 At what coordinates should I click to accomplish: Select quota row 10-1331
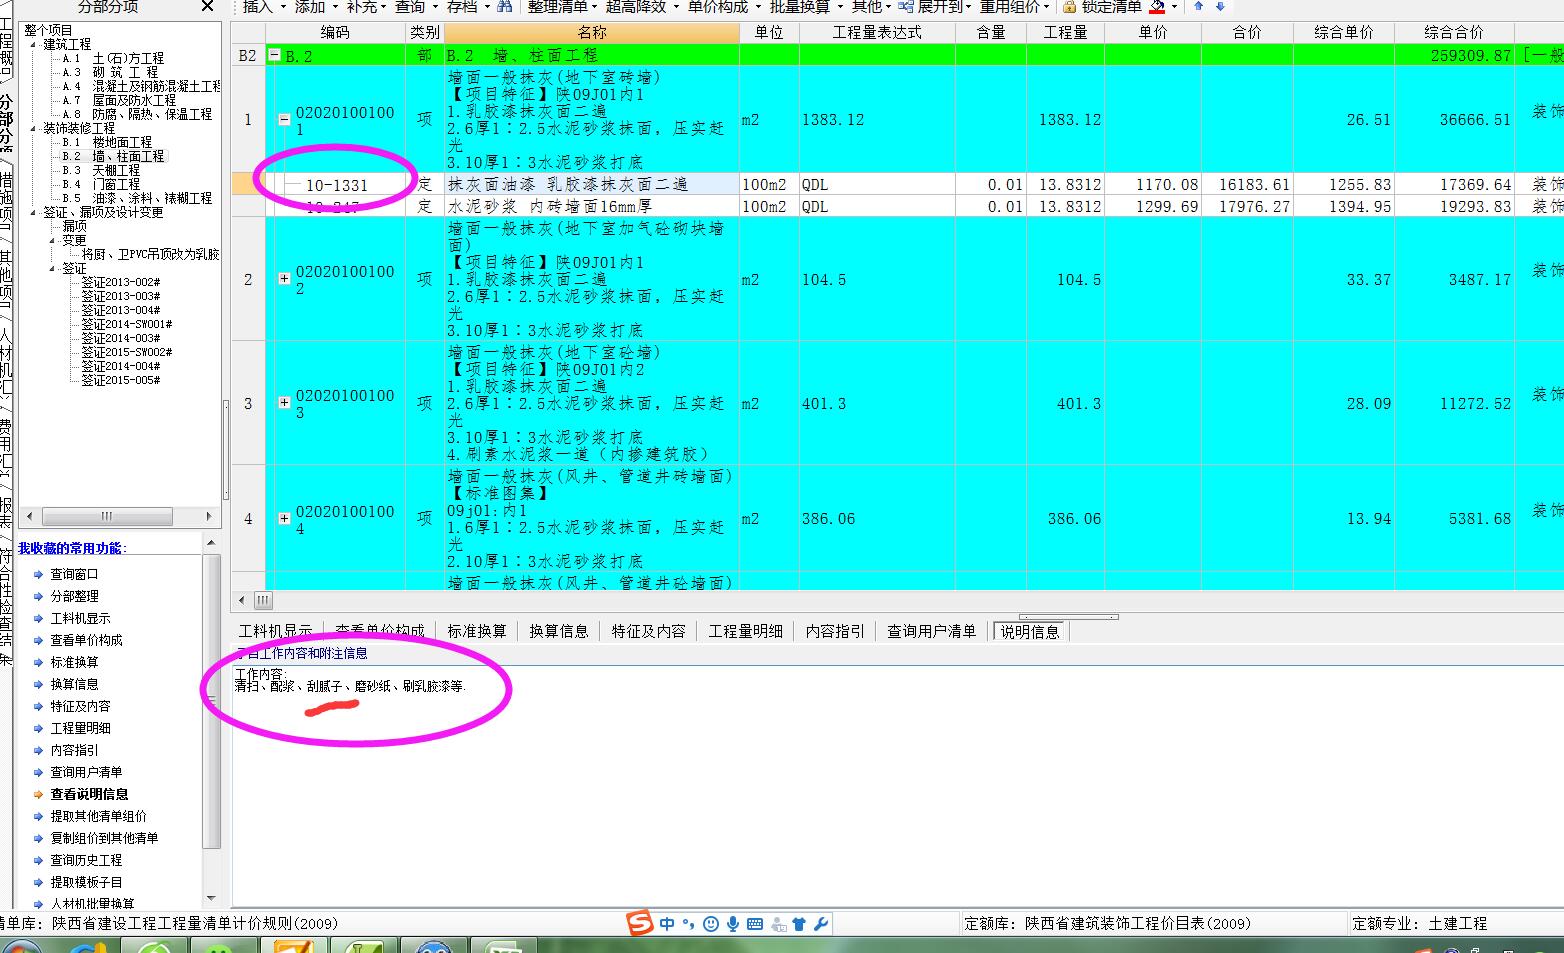point(337,185)
